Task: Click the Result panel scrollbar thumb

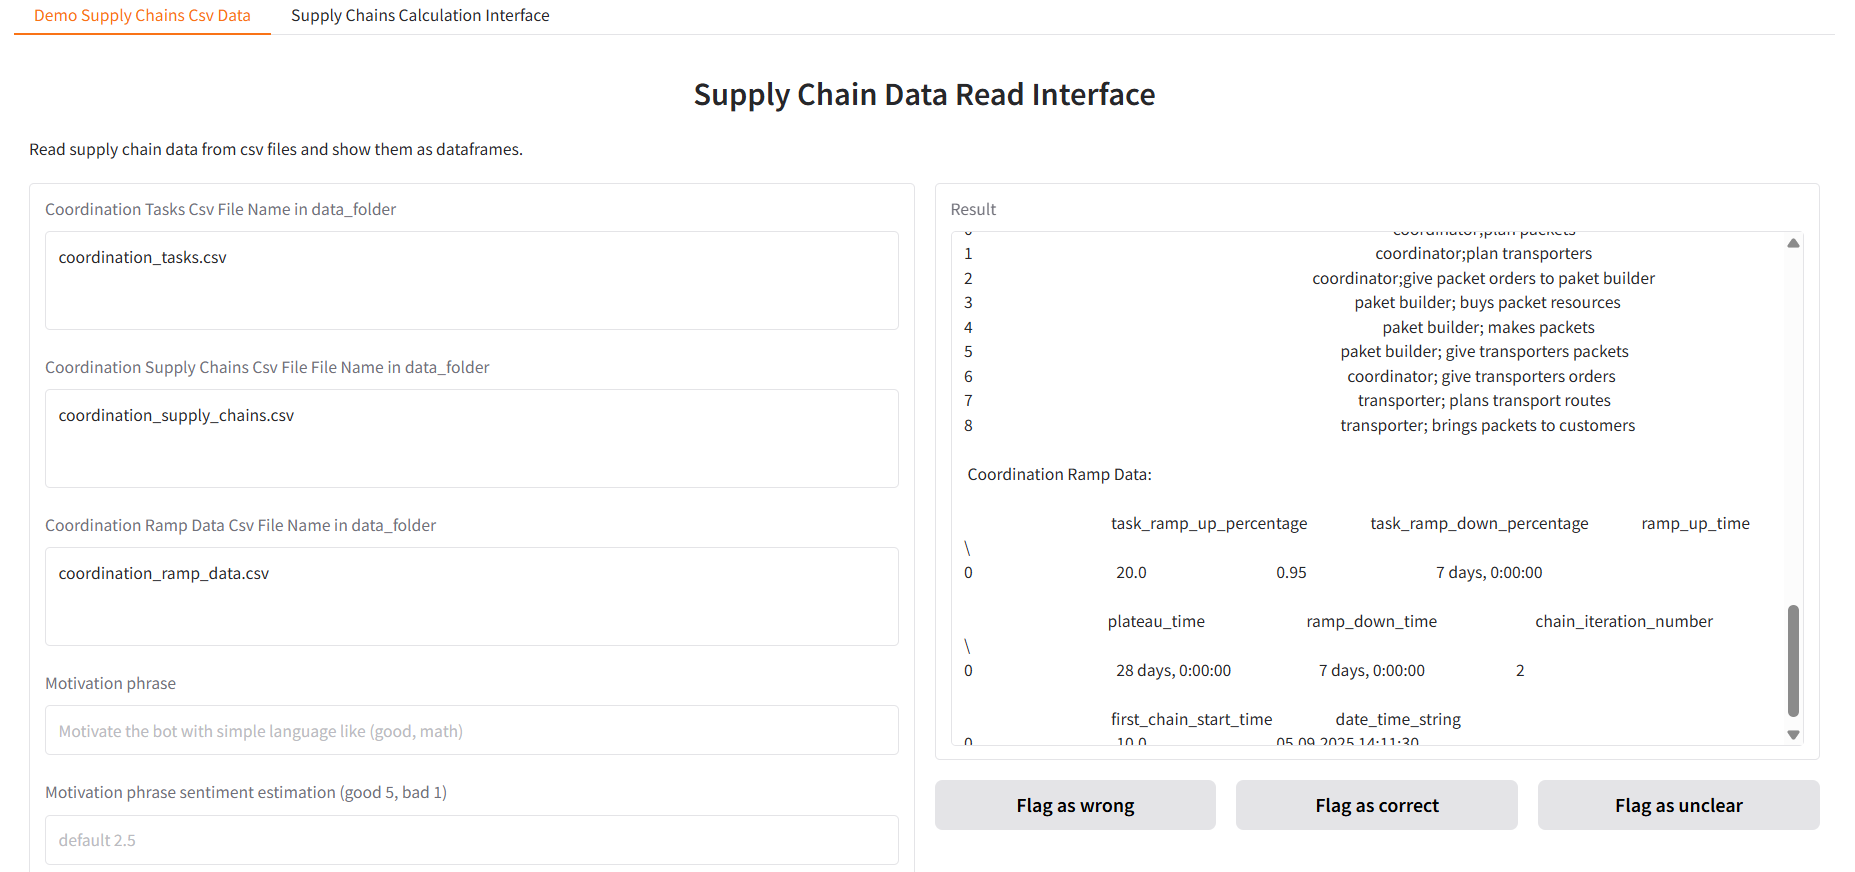Action: tap(1793, 660)
